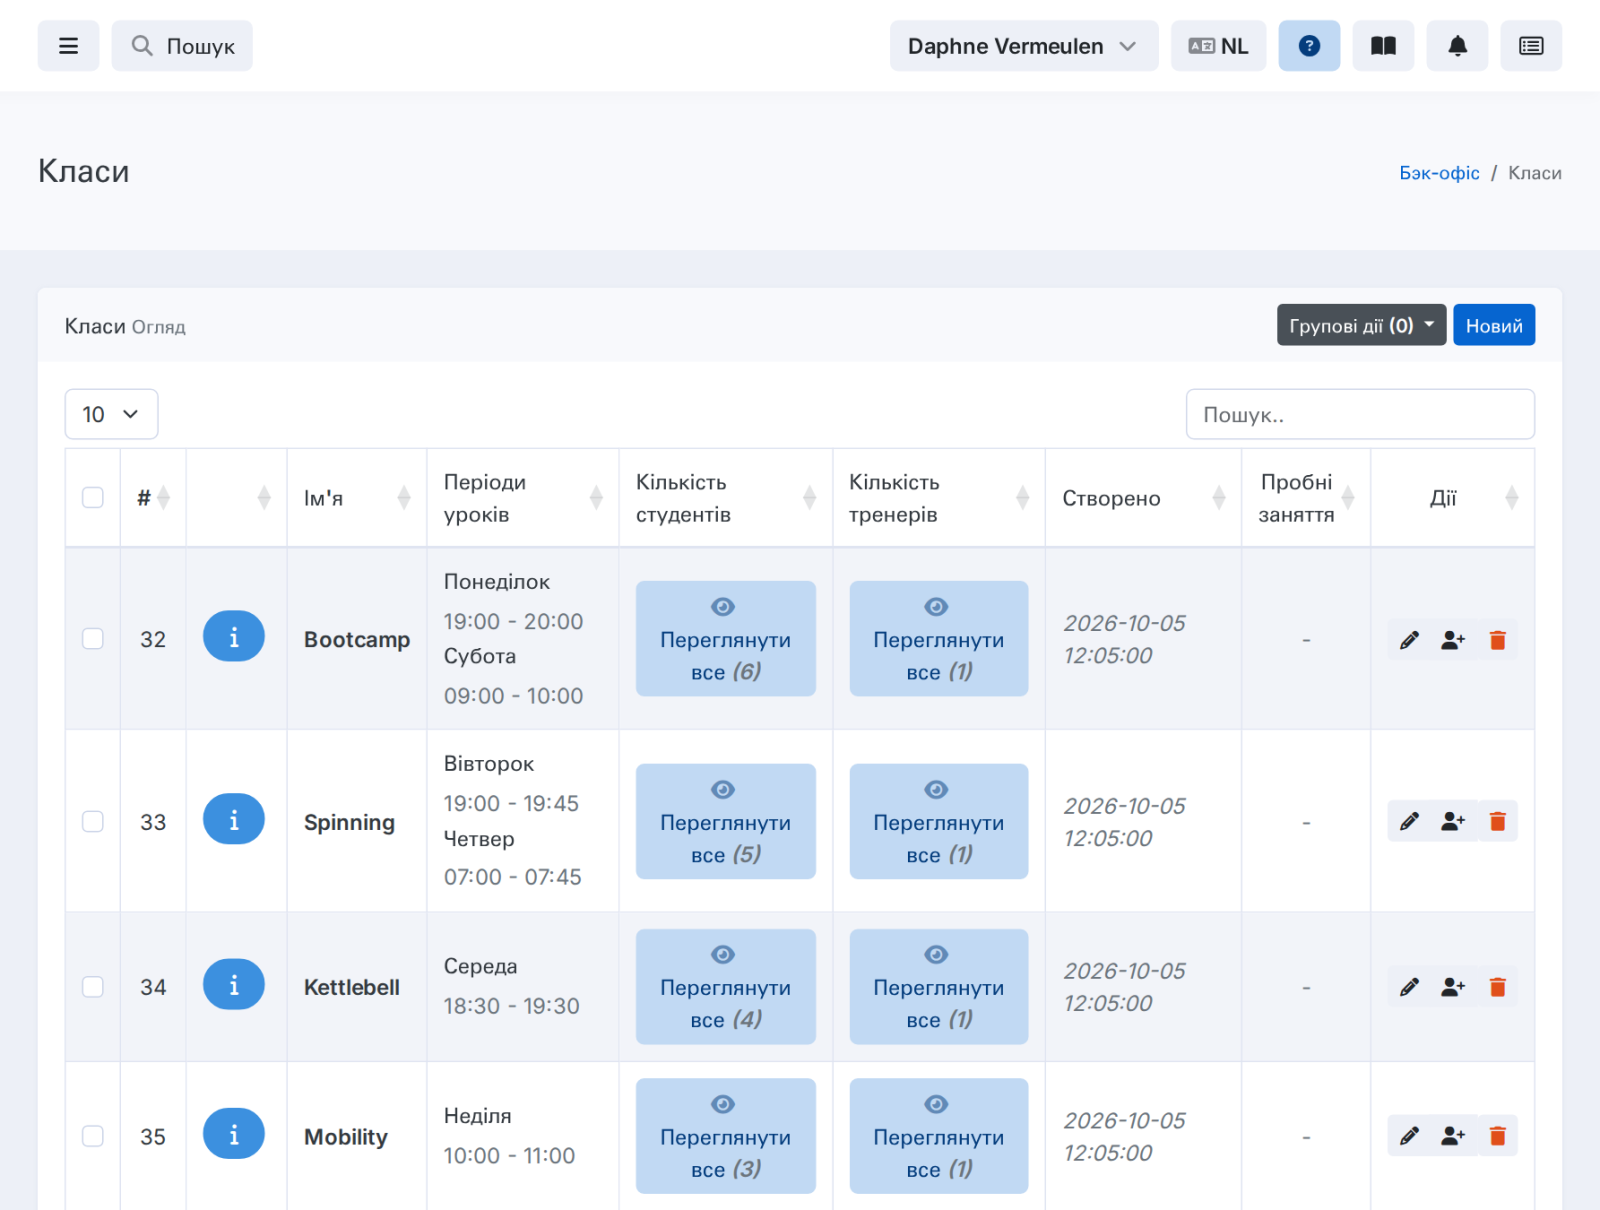The height and width of the screenshot is (1210, 1600).
Task: Sort by Створено column header
Action: coord(1143,498)
